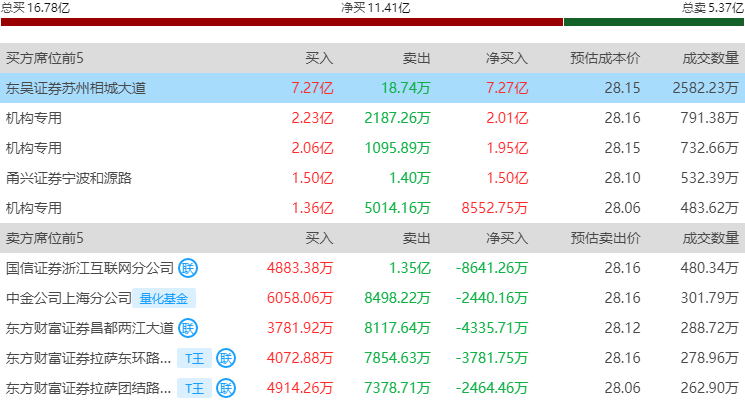Image resolution: width=745 pixels, height=400 pixels.
Task: Click the 2.06亿 buy value
Action: click(x=312, y=148)
